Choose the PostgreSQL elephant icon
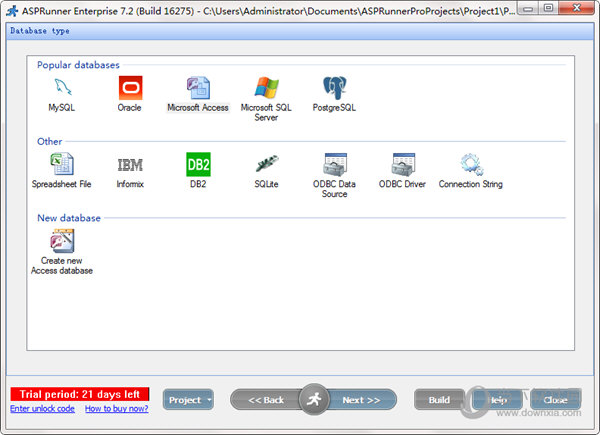Image resolution: width=600 pixels, height=435 pixels. 334,88
